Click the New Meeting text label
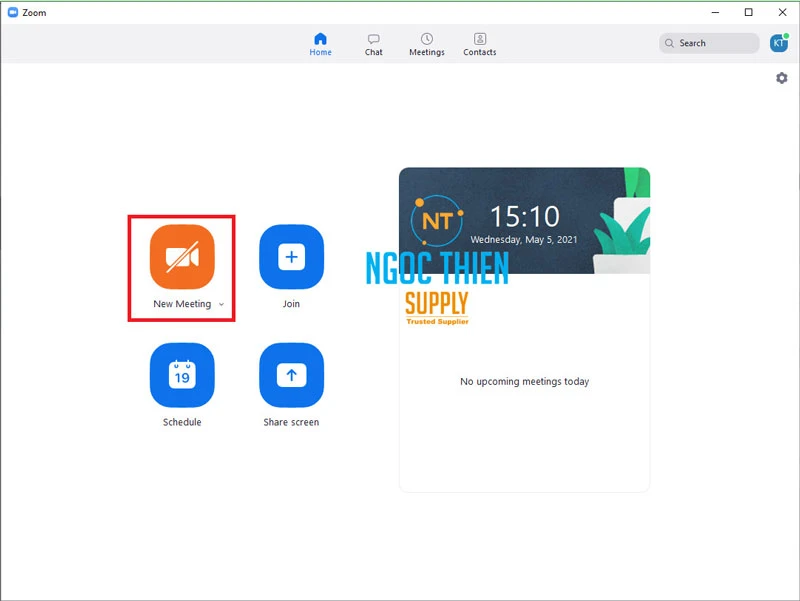This screenshot has height=601, width=800. pyautogui.click(x=181, y=304)
